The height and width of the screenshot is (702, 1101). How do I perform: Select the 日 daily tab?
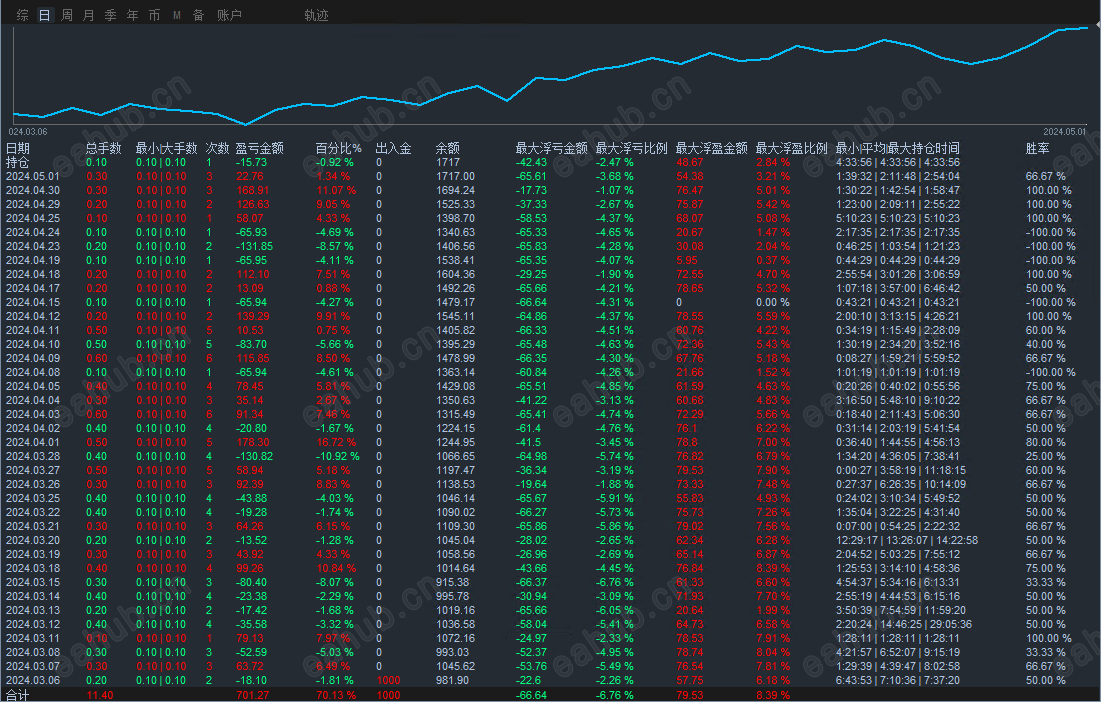coord(44,15)
